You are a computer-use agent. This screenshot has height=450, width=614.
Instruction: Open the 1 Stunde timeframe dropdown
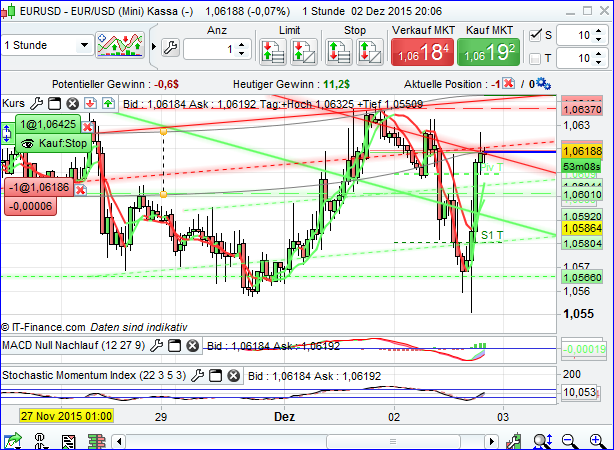point(82,46)
